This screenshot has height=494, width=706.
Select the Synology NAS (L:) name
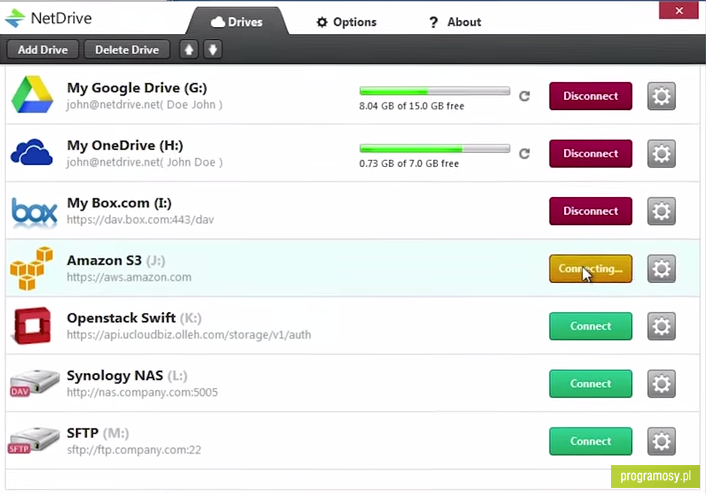pyautogui.click(x=127, y=376)
